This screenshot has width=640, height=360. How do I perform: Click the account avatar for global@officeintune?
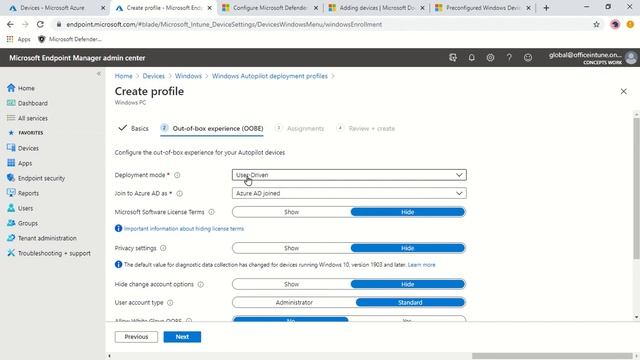(x=631, y=58)
